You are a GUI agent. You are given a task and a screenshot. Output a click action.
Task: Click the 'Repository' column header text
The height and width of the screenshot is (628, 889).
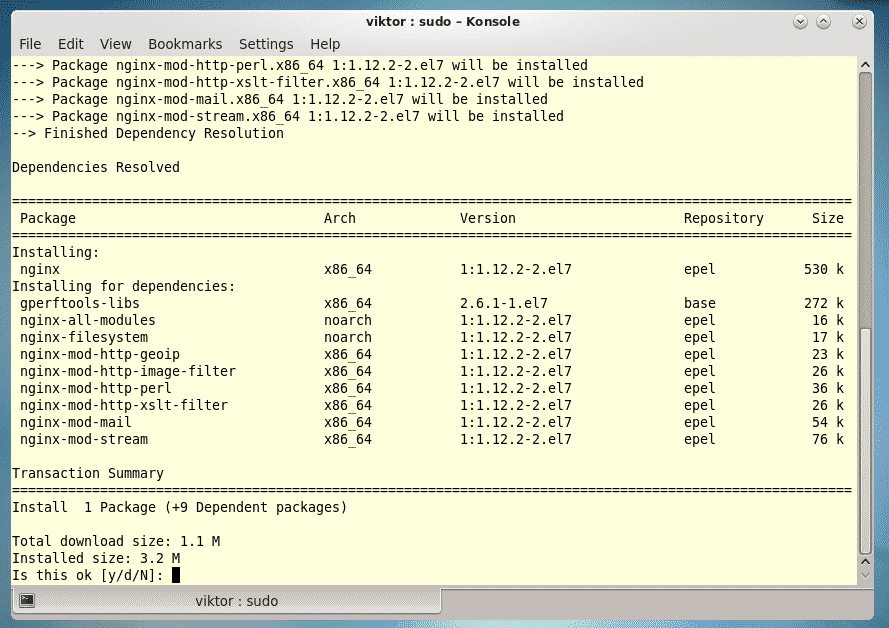pyautogui.click(x=723, y=218)
